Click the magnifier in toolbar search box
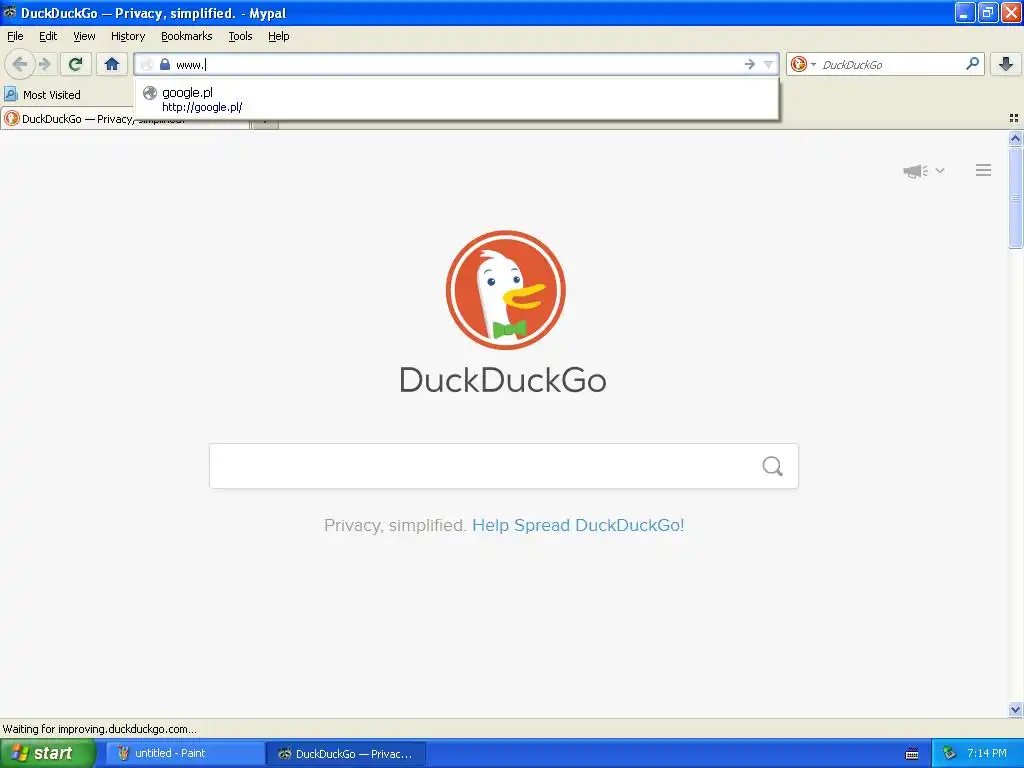The width and height of the screenshot is (1024, 768). (972, 63)
